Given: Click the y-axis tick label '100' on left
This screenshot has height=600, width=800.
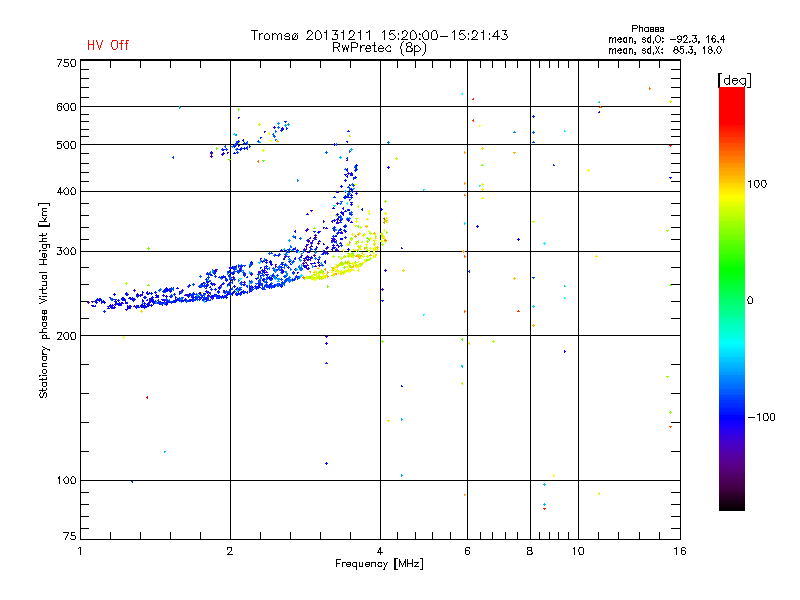Looking at the screenshot, I should click(66, 480).
